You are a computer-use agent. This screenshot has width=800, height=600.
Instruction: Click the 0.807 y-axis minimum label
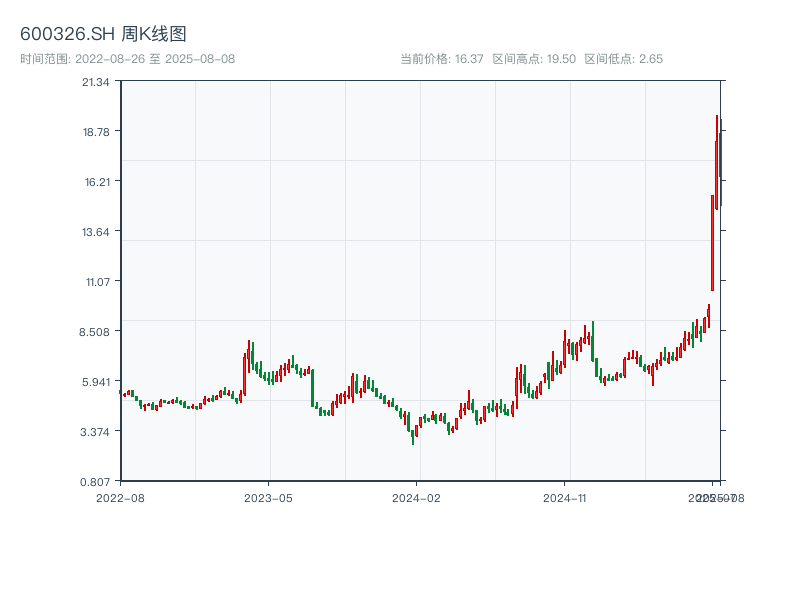96,481
